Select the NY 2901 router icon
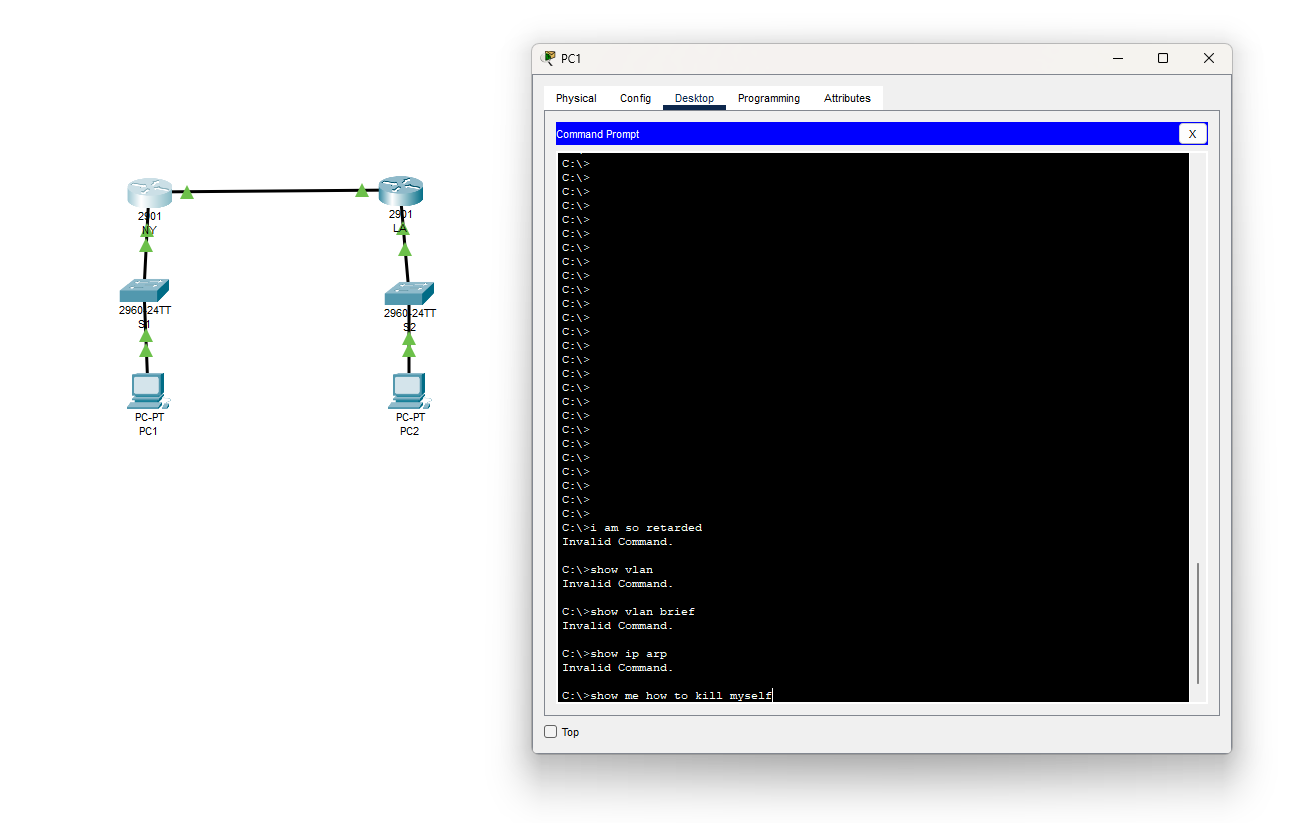 click(150, 192)
